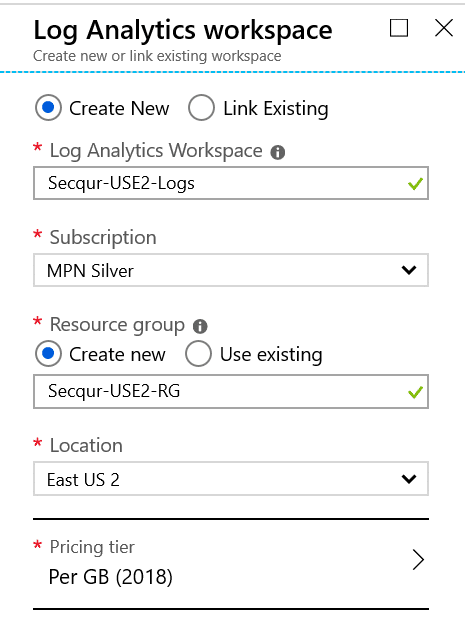Click the Log Analytics workspace blade title
This screenshot has height=636, width=465.
[x=183, y=30]
